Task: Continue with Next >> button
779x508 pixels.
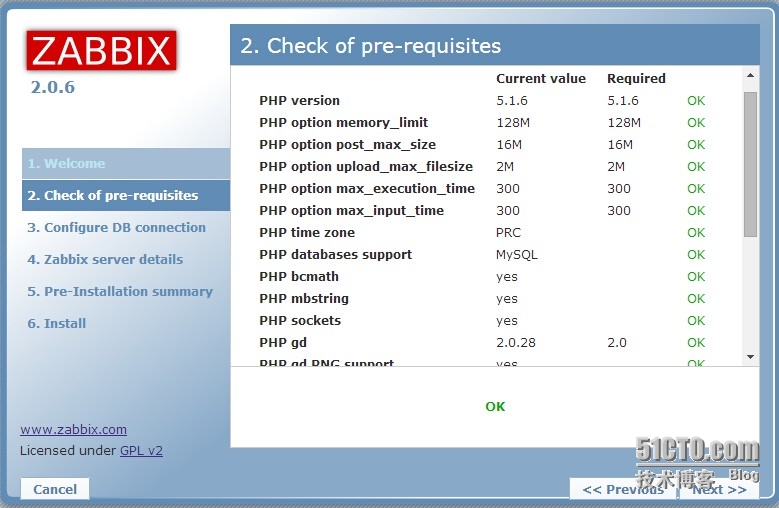Action: [719, 489]
